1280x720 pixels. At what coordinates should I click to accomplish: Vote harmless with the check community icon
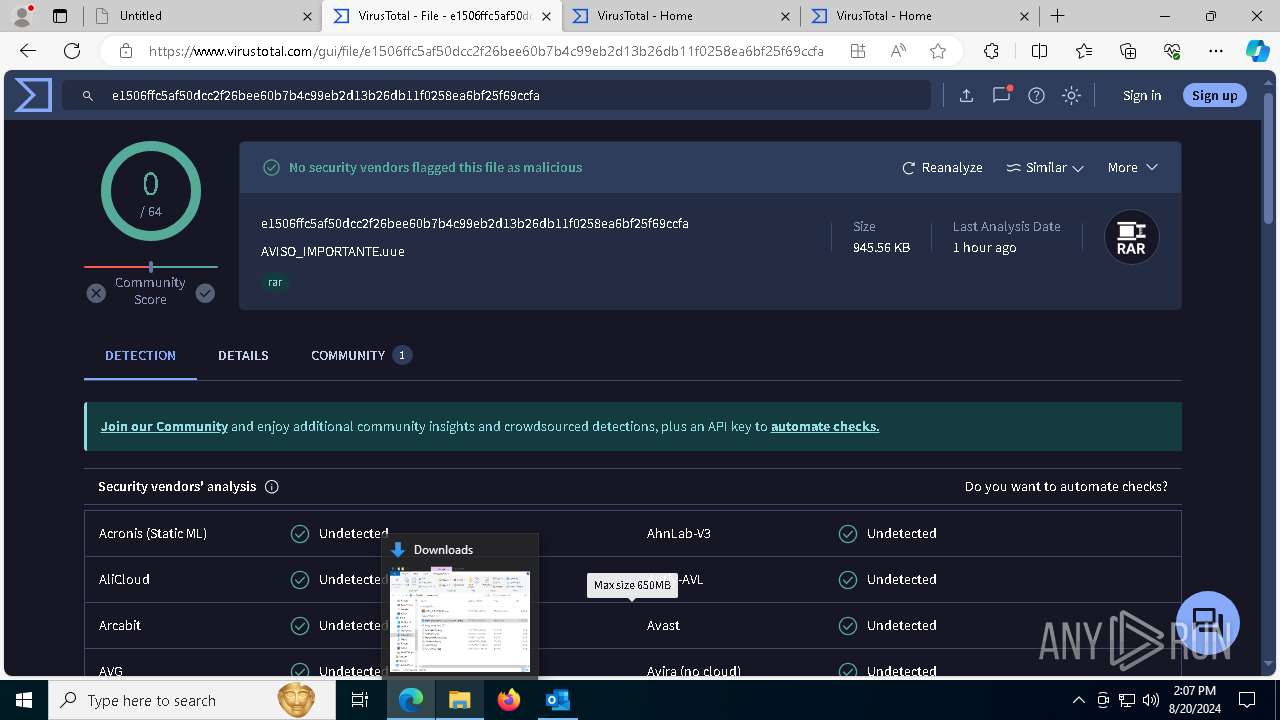pos(205,293)
